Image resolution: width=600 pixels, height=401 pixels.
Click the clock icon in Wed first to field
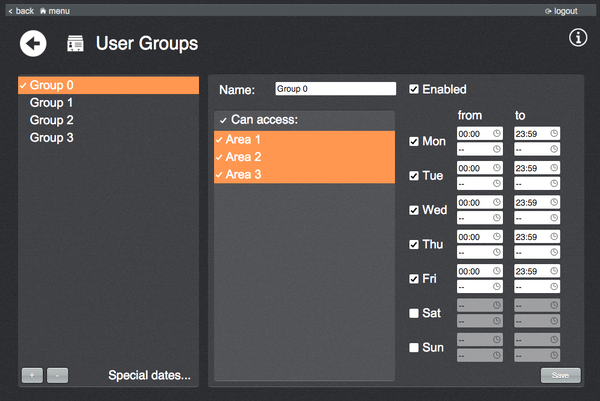click(x=554, y=202)
